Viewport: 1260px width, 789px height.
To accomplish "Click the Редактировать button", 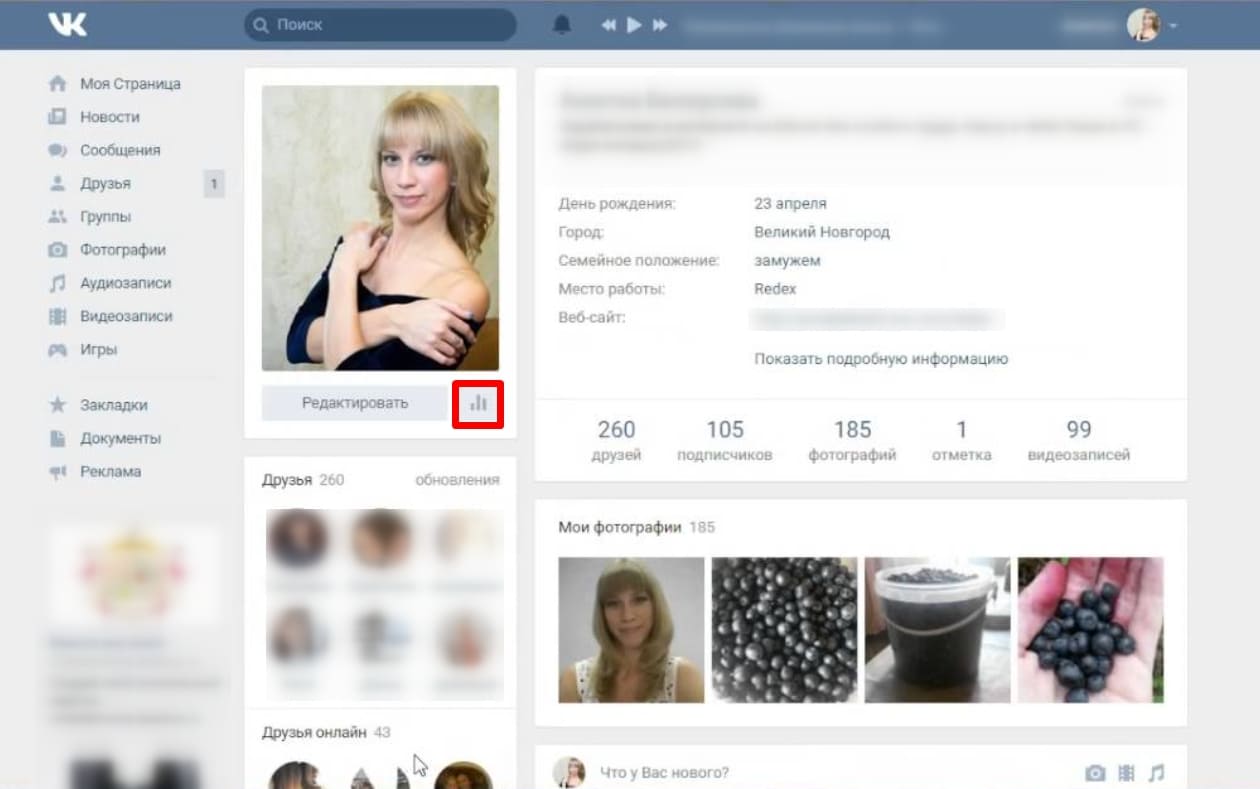I will click(x=355, y=403).
